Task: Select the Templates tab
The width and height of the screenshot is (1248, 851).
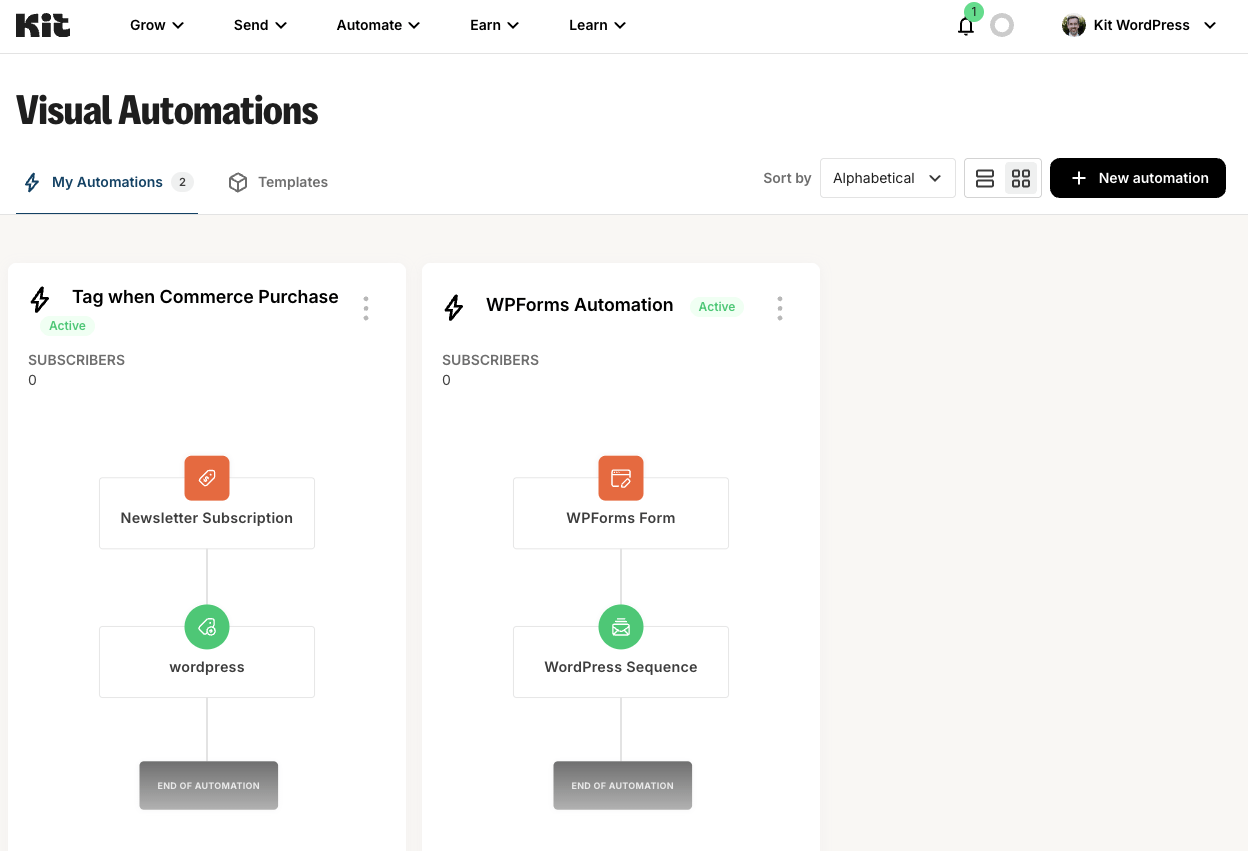Action: point(278,182)
